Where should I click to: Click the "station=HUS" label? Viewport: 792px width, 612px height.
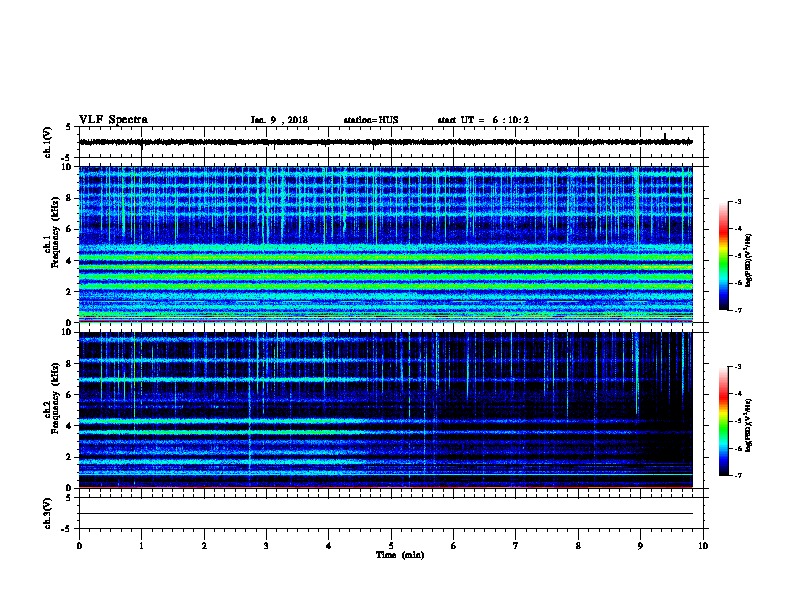[x=371, y=120]
